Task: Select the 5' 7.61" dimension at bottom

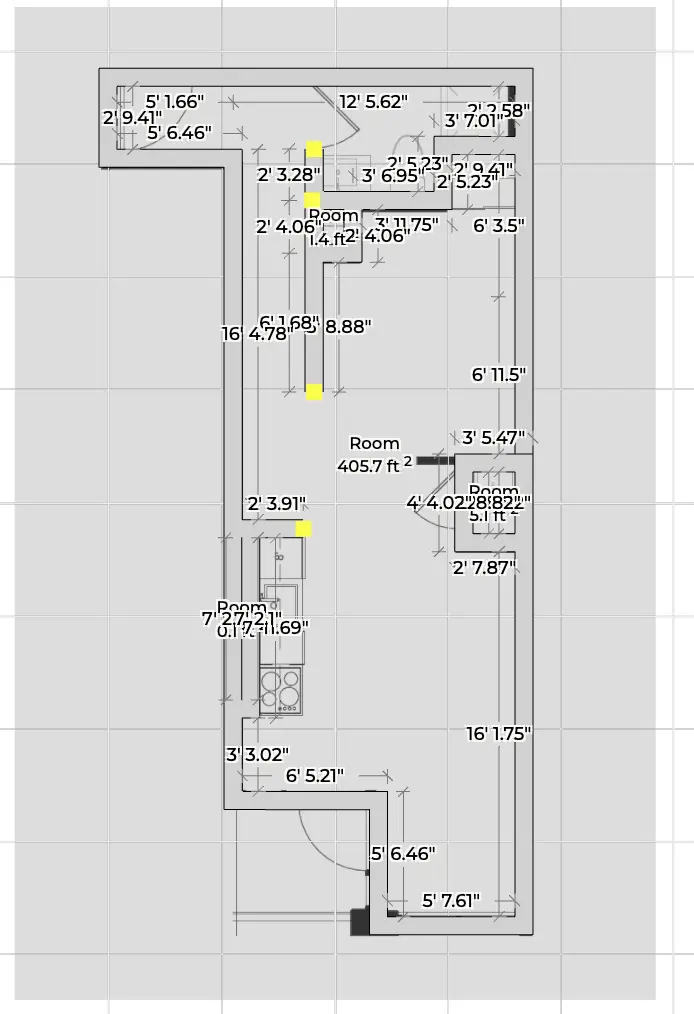Action: [x=451, y=900]
